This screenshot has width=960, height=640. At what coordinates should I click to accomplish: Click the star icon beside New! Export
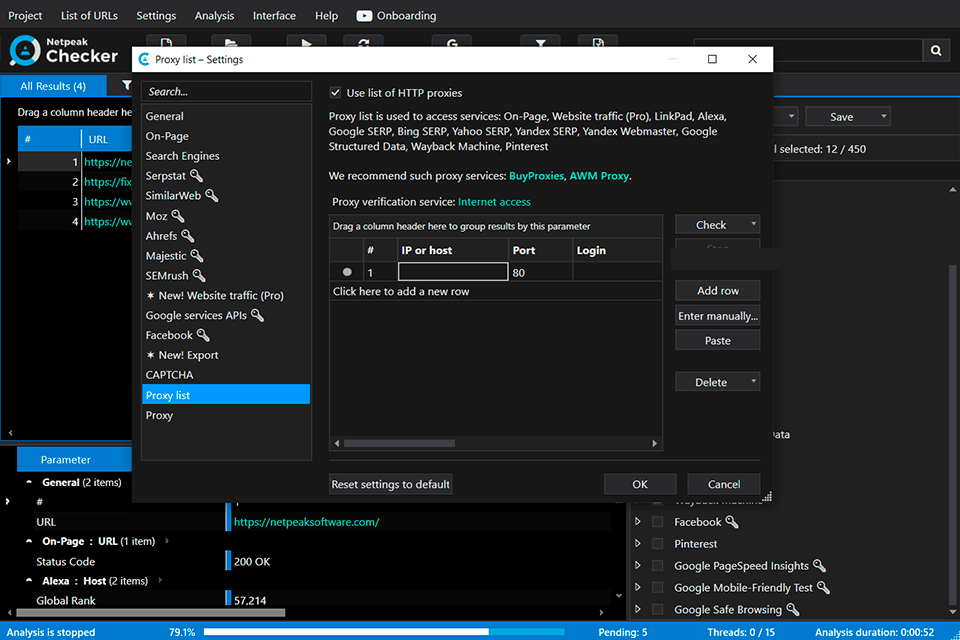[150, 355]
